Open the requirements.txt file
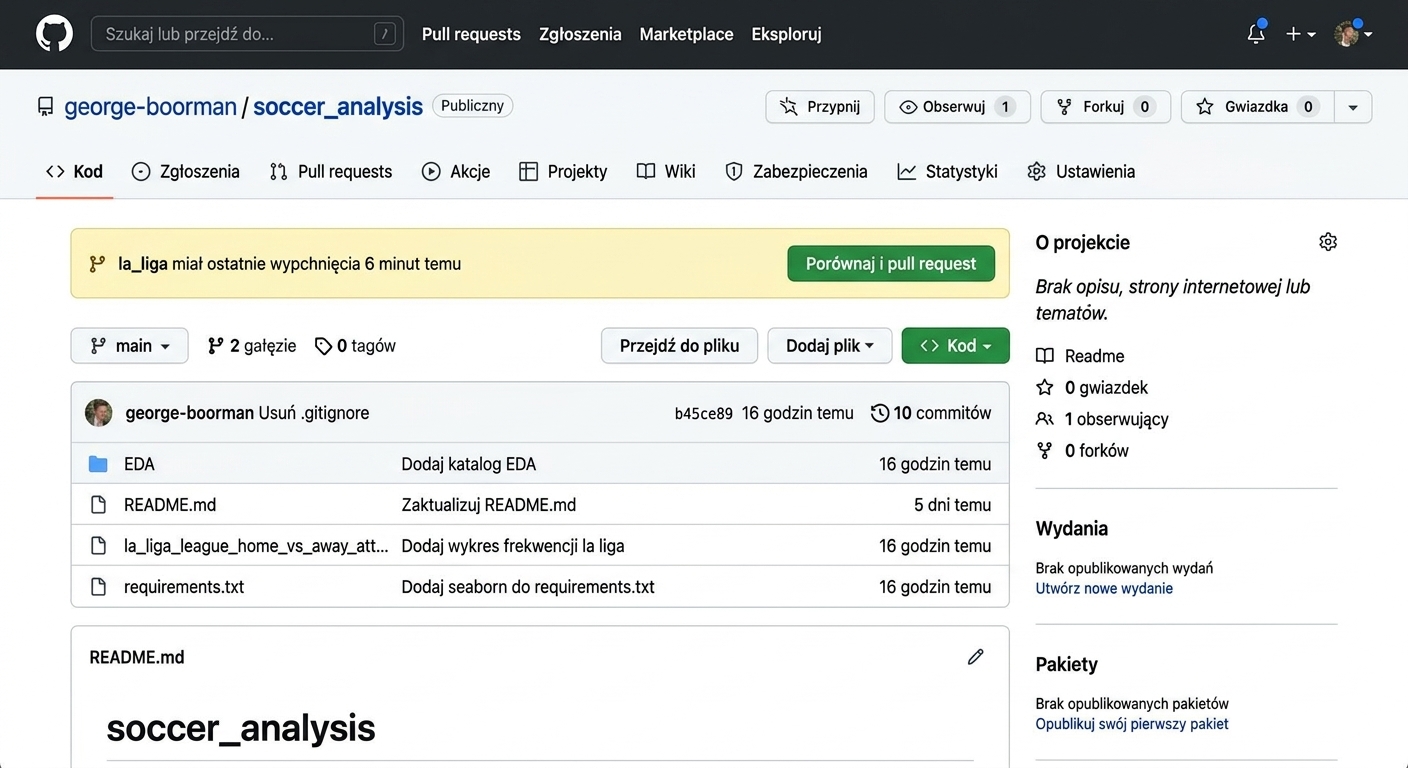This screenshot has width=1408, height=768. [184, 587]
